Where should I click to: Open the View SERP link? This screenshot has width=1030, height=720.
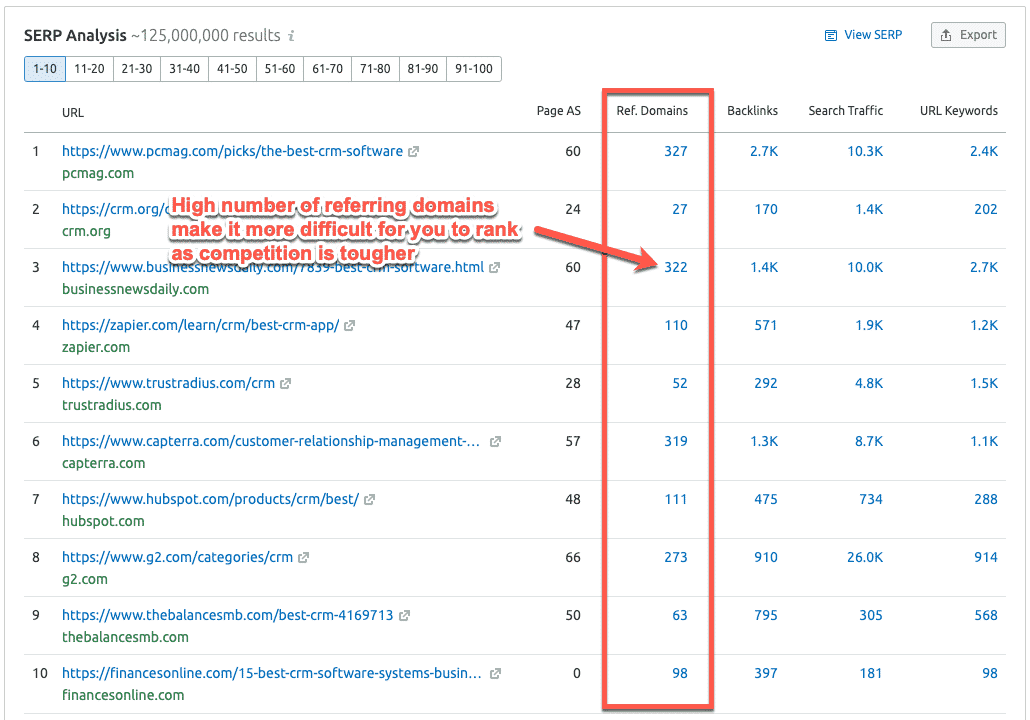(863, 35)
